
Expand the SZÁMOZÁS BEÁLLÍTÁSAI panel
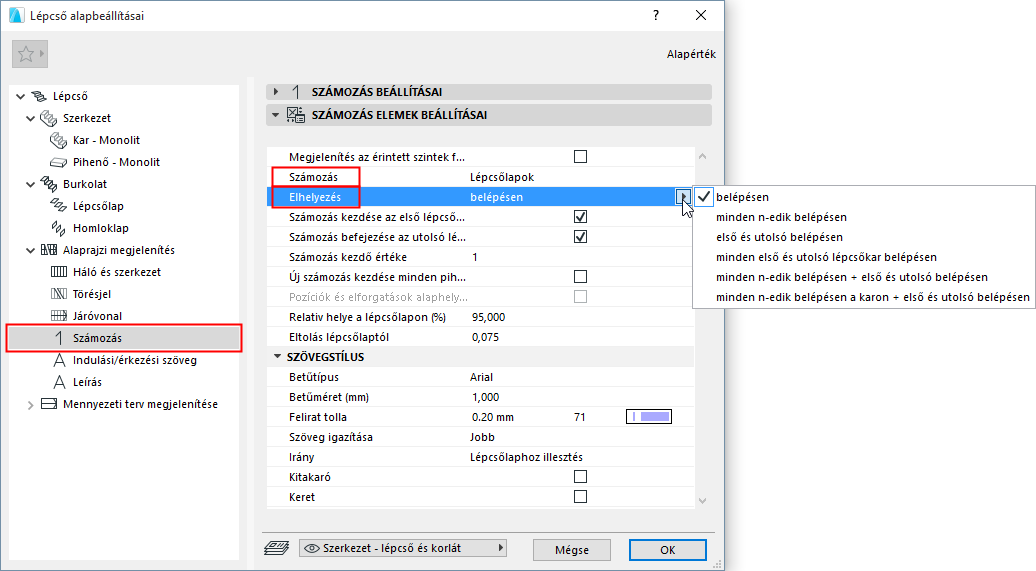276,92
